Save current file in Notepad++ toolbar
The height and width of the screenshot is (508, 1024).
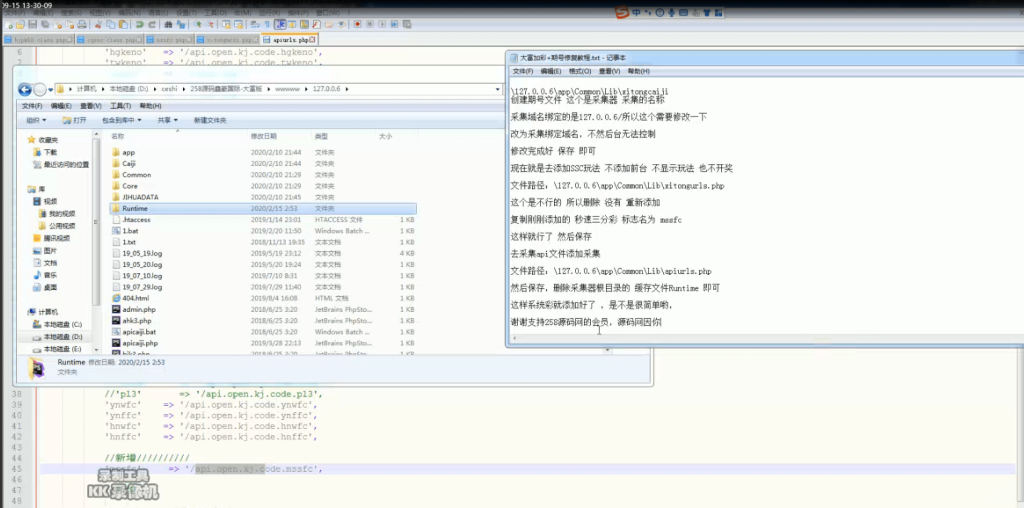pos(33,24)
